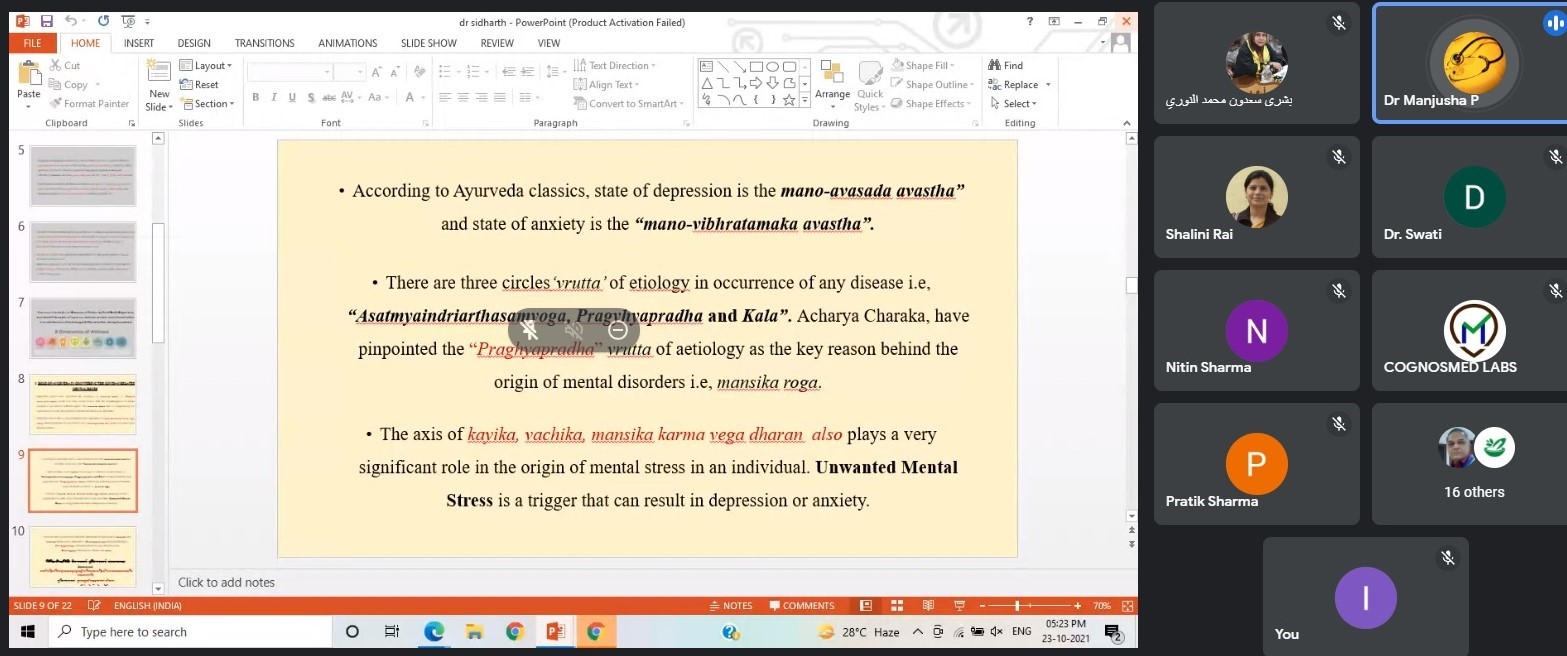The width and height of the screenshot is (1567, 656).
Task: Open the Section dropdown
Action: pyautogui.click(x=207, y=104)
